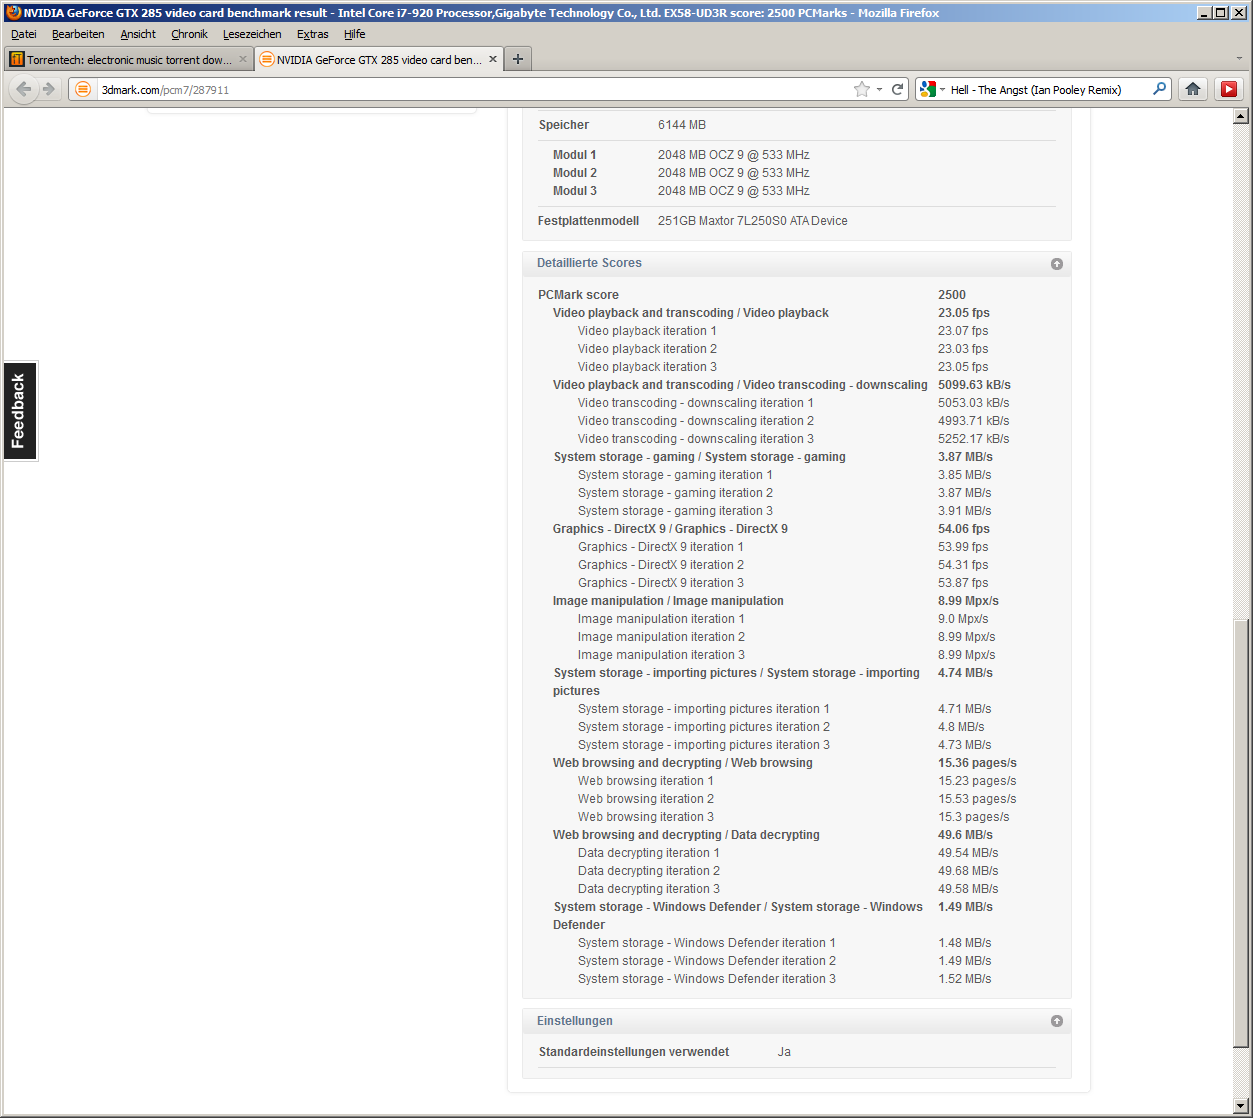Click the Torrentech tab favicon

pos(17,59)
